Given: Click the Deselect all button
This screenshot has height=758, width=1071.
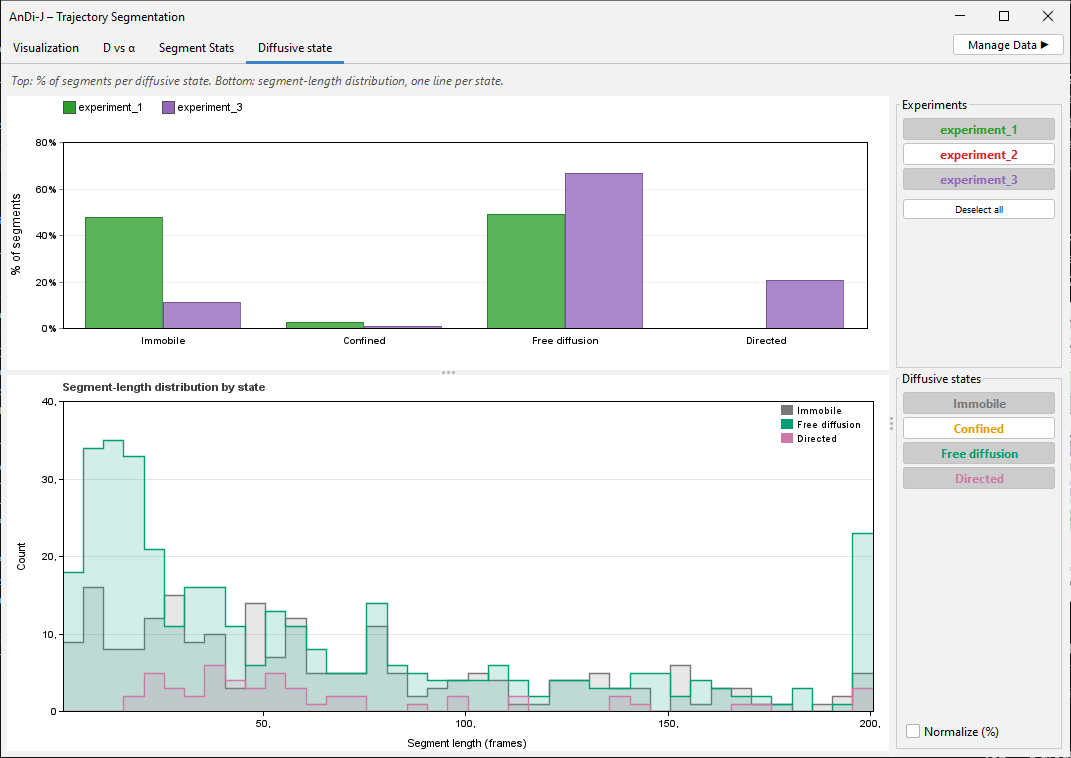Looking at the screenshot, I should [x=978, y=209].
